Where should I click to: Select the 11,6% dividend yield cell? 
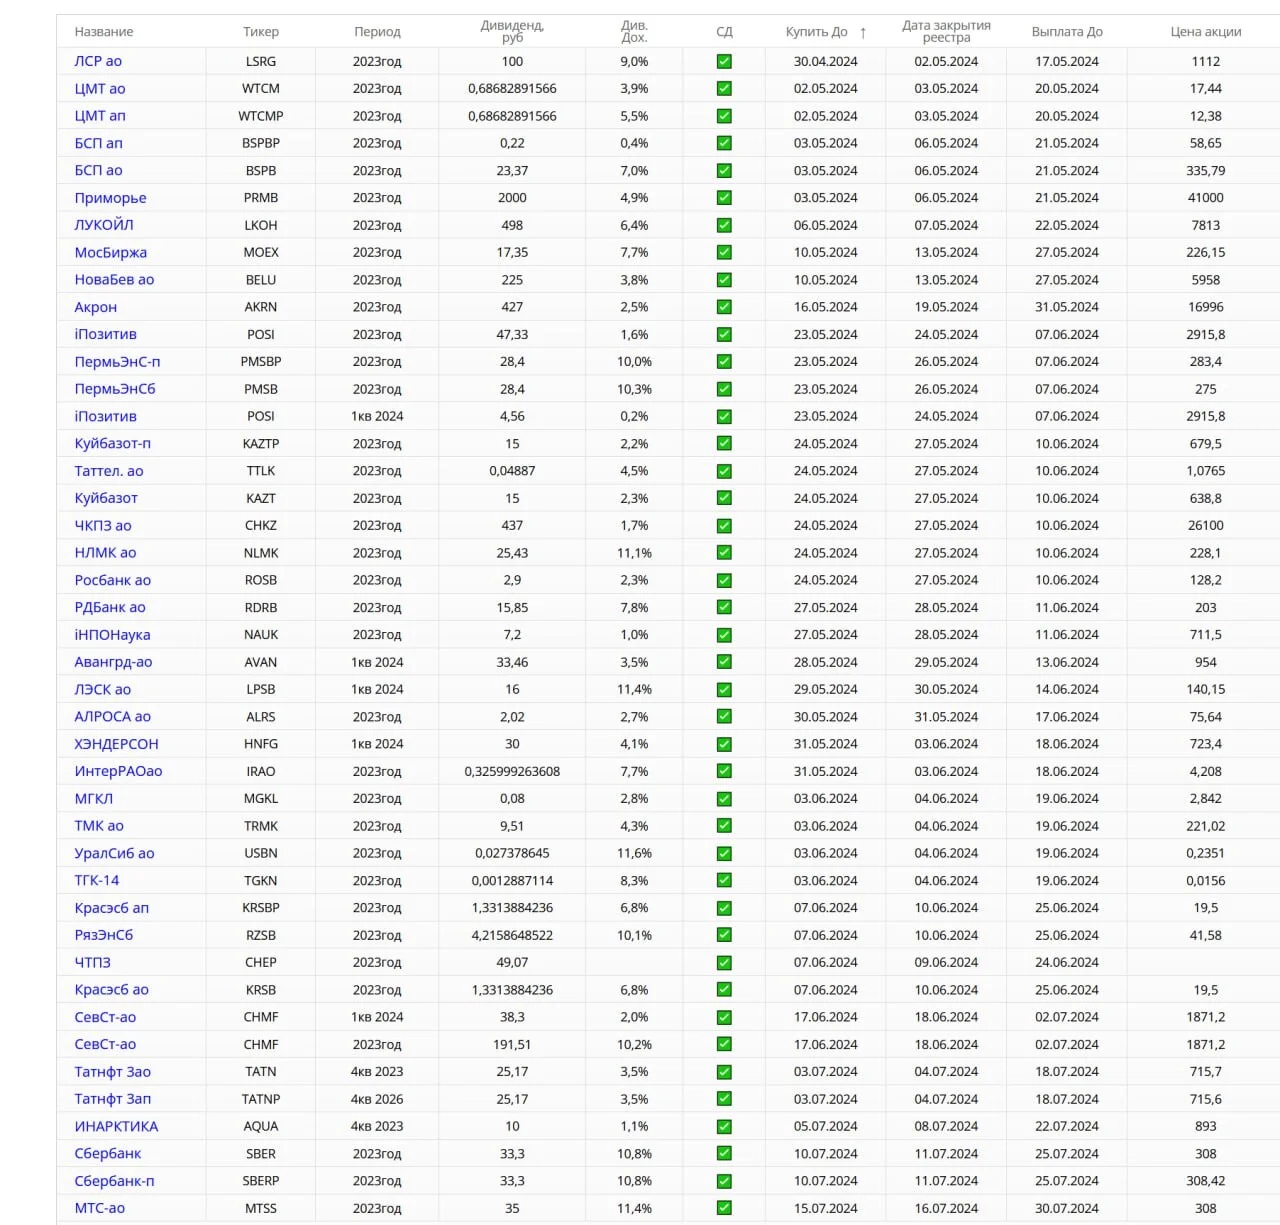(x=634, y=853)
